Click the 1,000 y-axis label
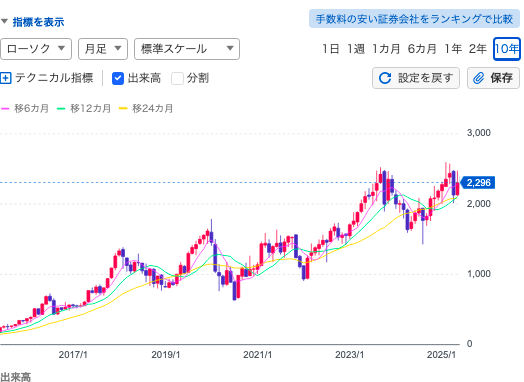524x382 pixels. 479,274
